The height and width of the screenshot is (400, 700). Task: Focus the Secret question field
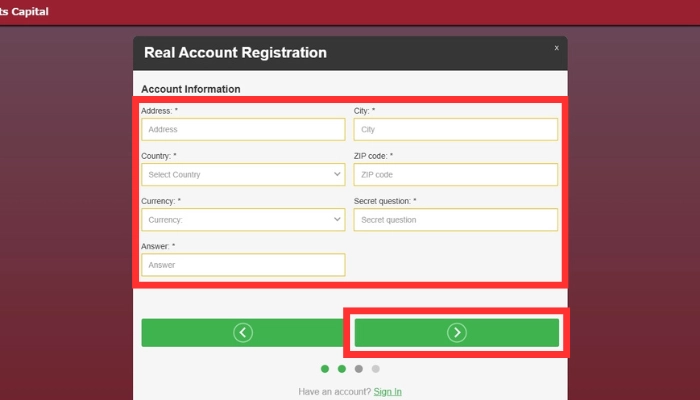tap(455, 220)
